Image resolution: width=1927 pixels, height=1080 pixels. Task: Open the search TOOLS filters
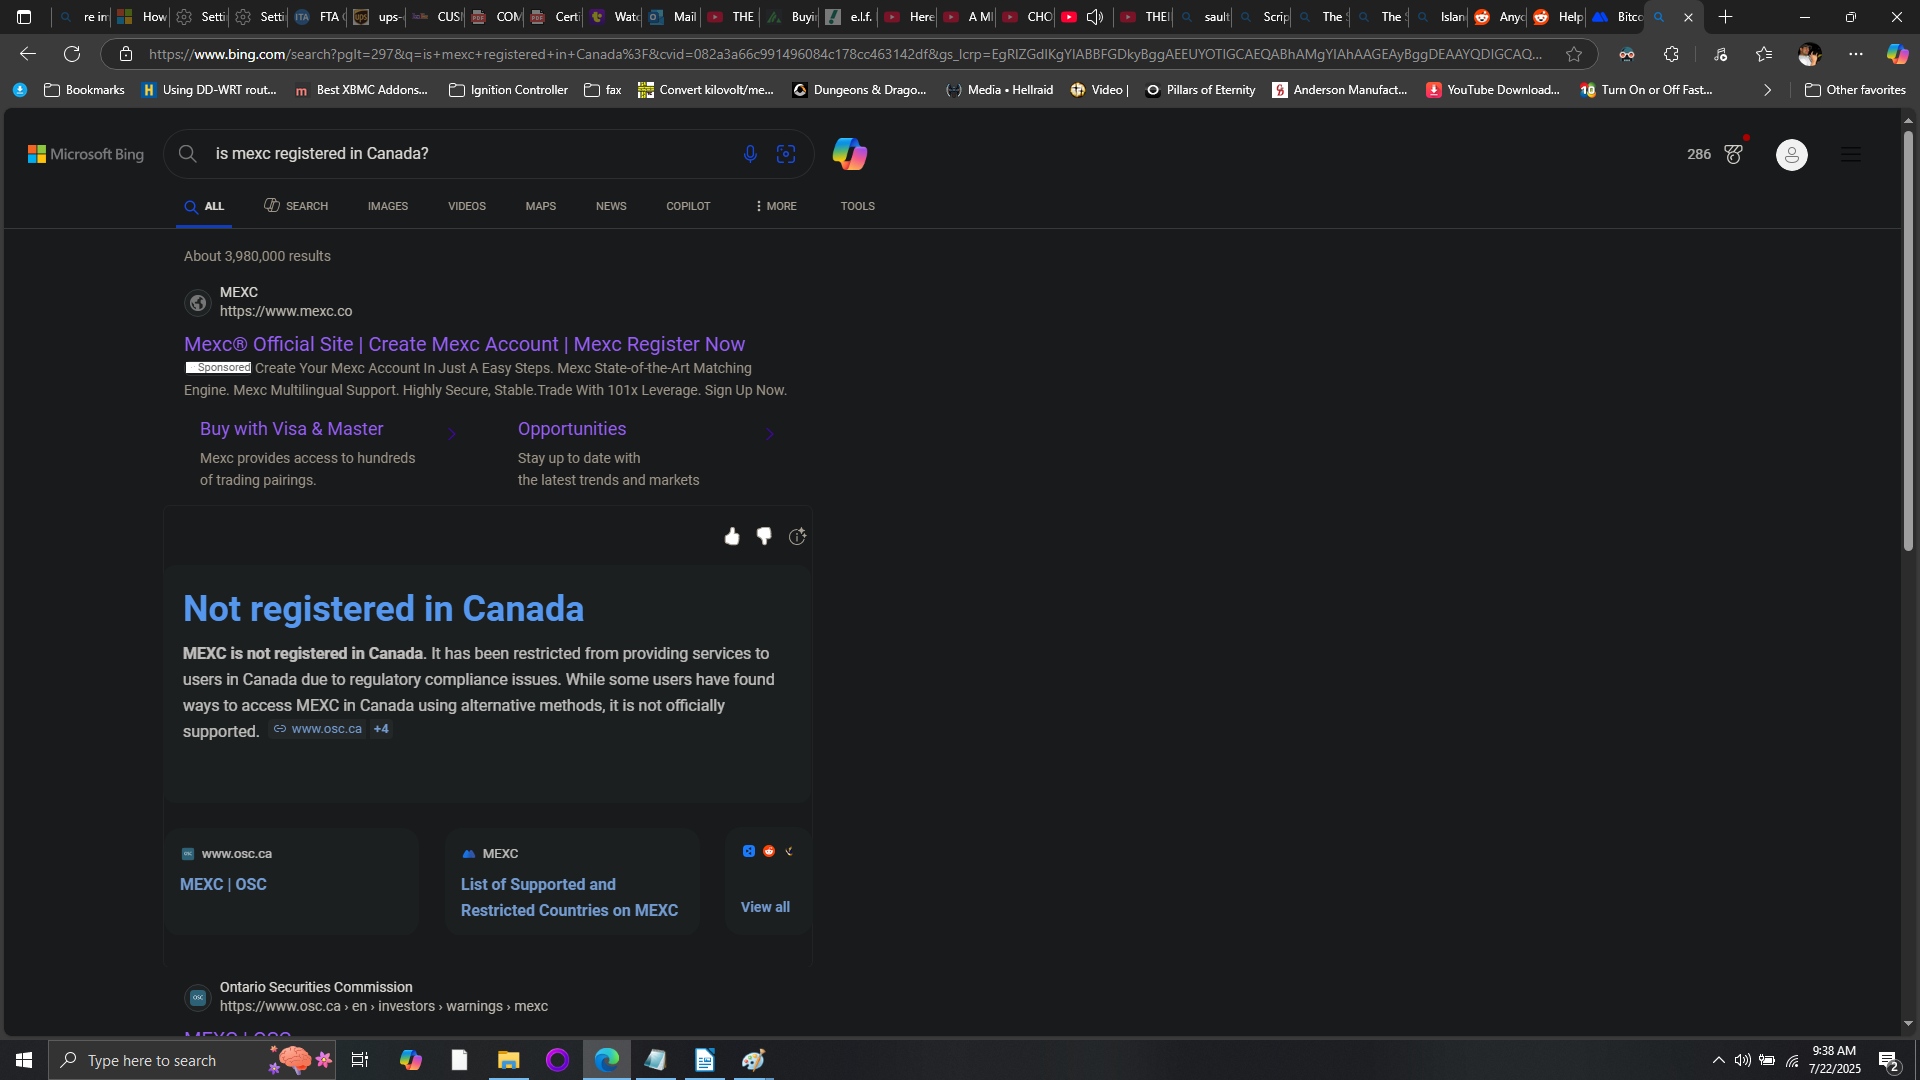(858, 206)
